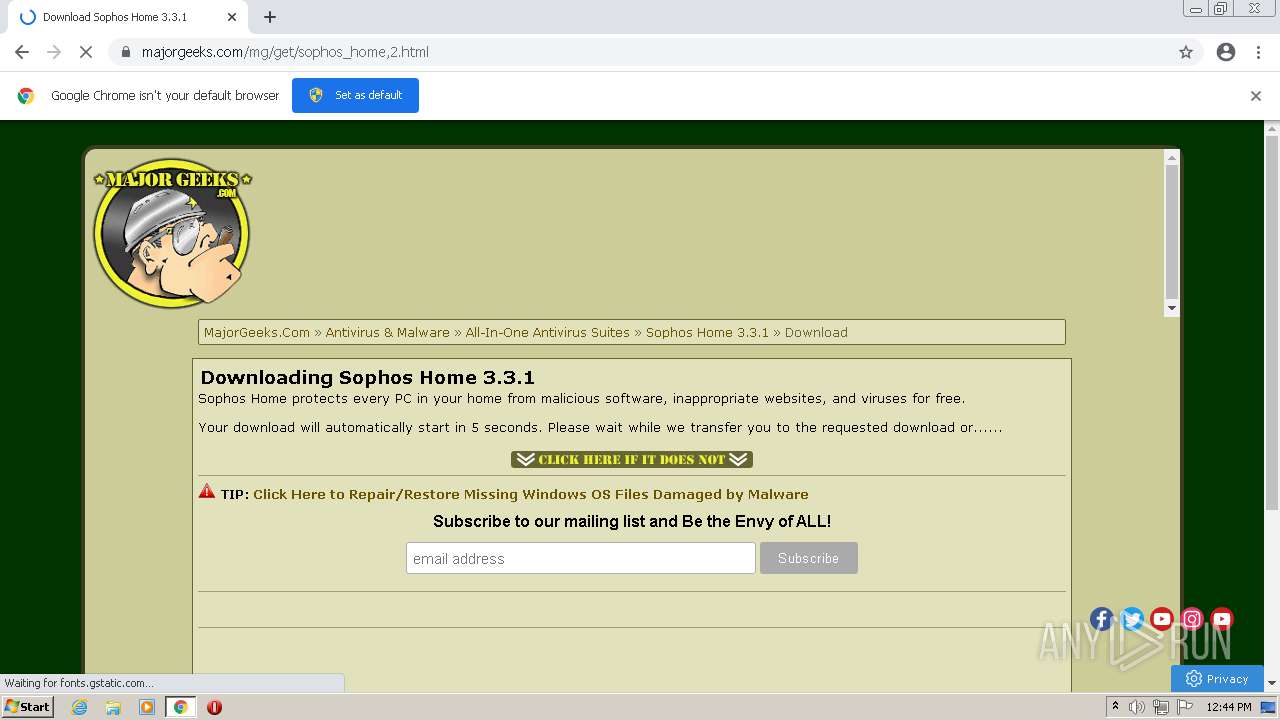Screen dimensions: 1280x720
Task: Open MajorGeeks Facebook page icon
Action: pos(1102,619)
